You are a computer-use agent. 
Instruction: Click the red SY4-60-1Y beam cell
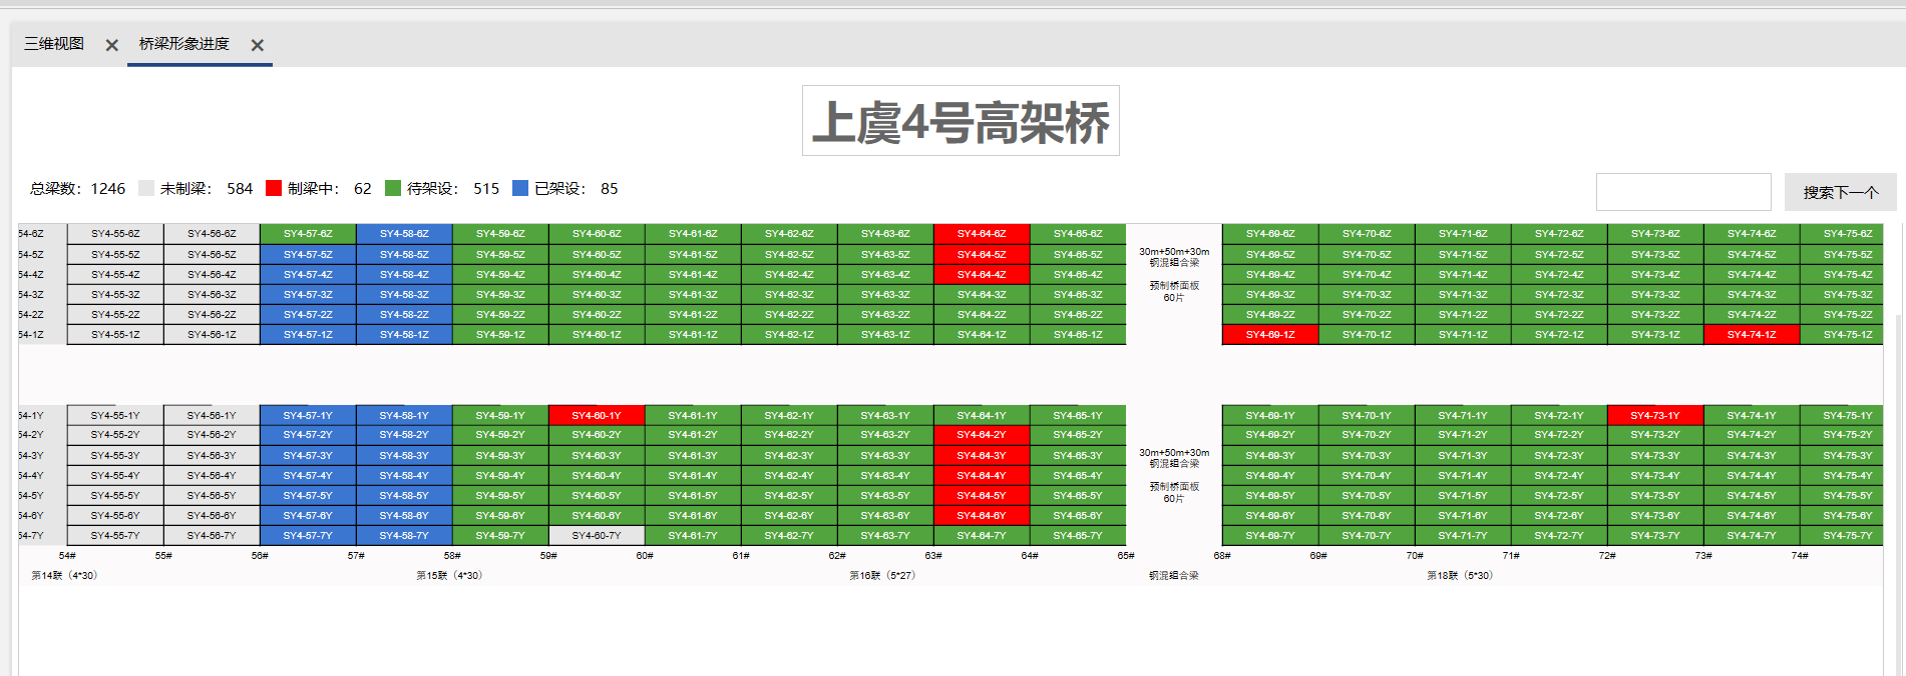point(596,415)
